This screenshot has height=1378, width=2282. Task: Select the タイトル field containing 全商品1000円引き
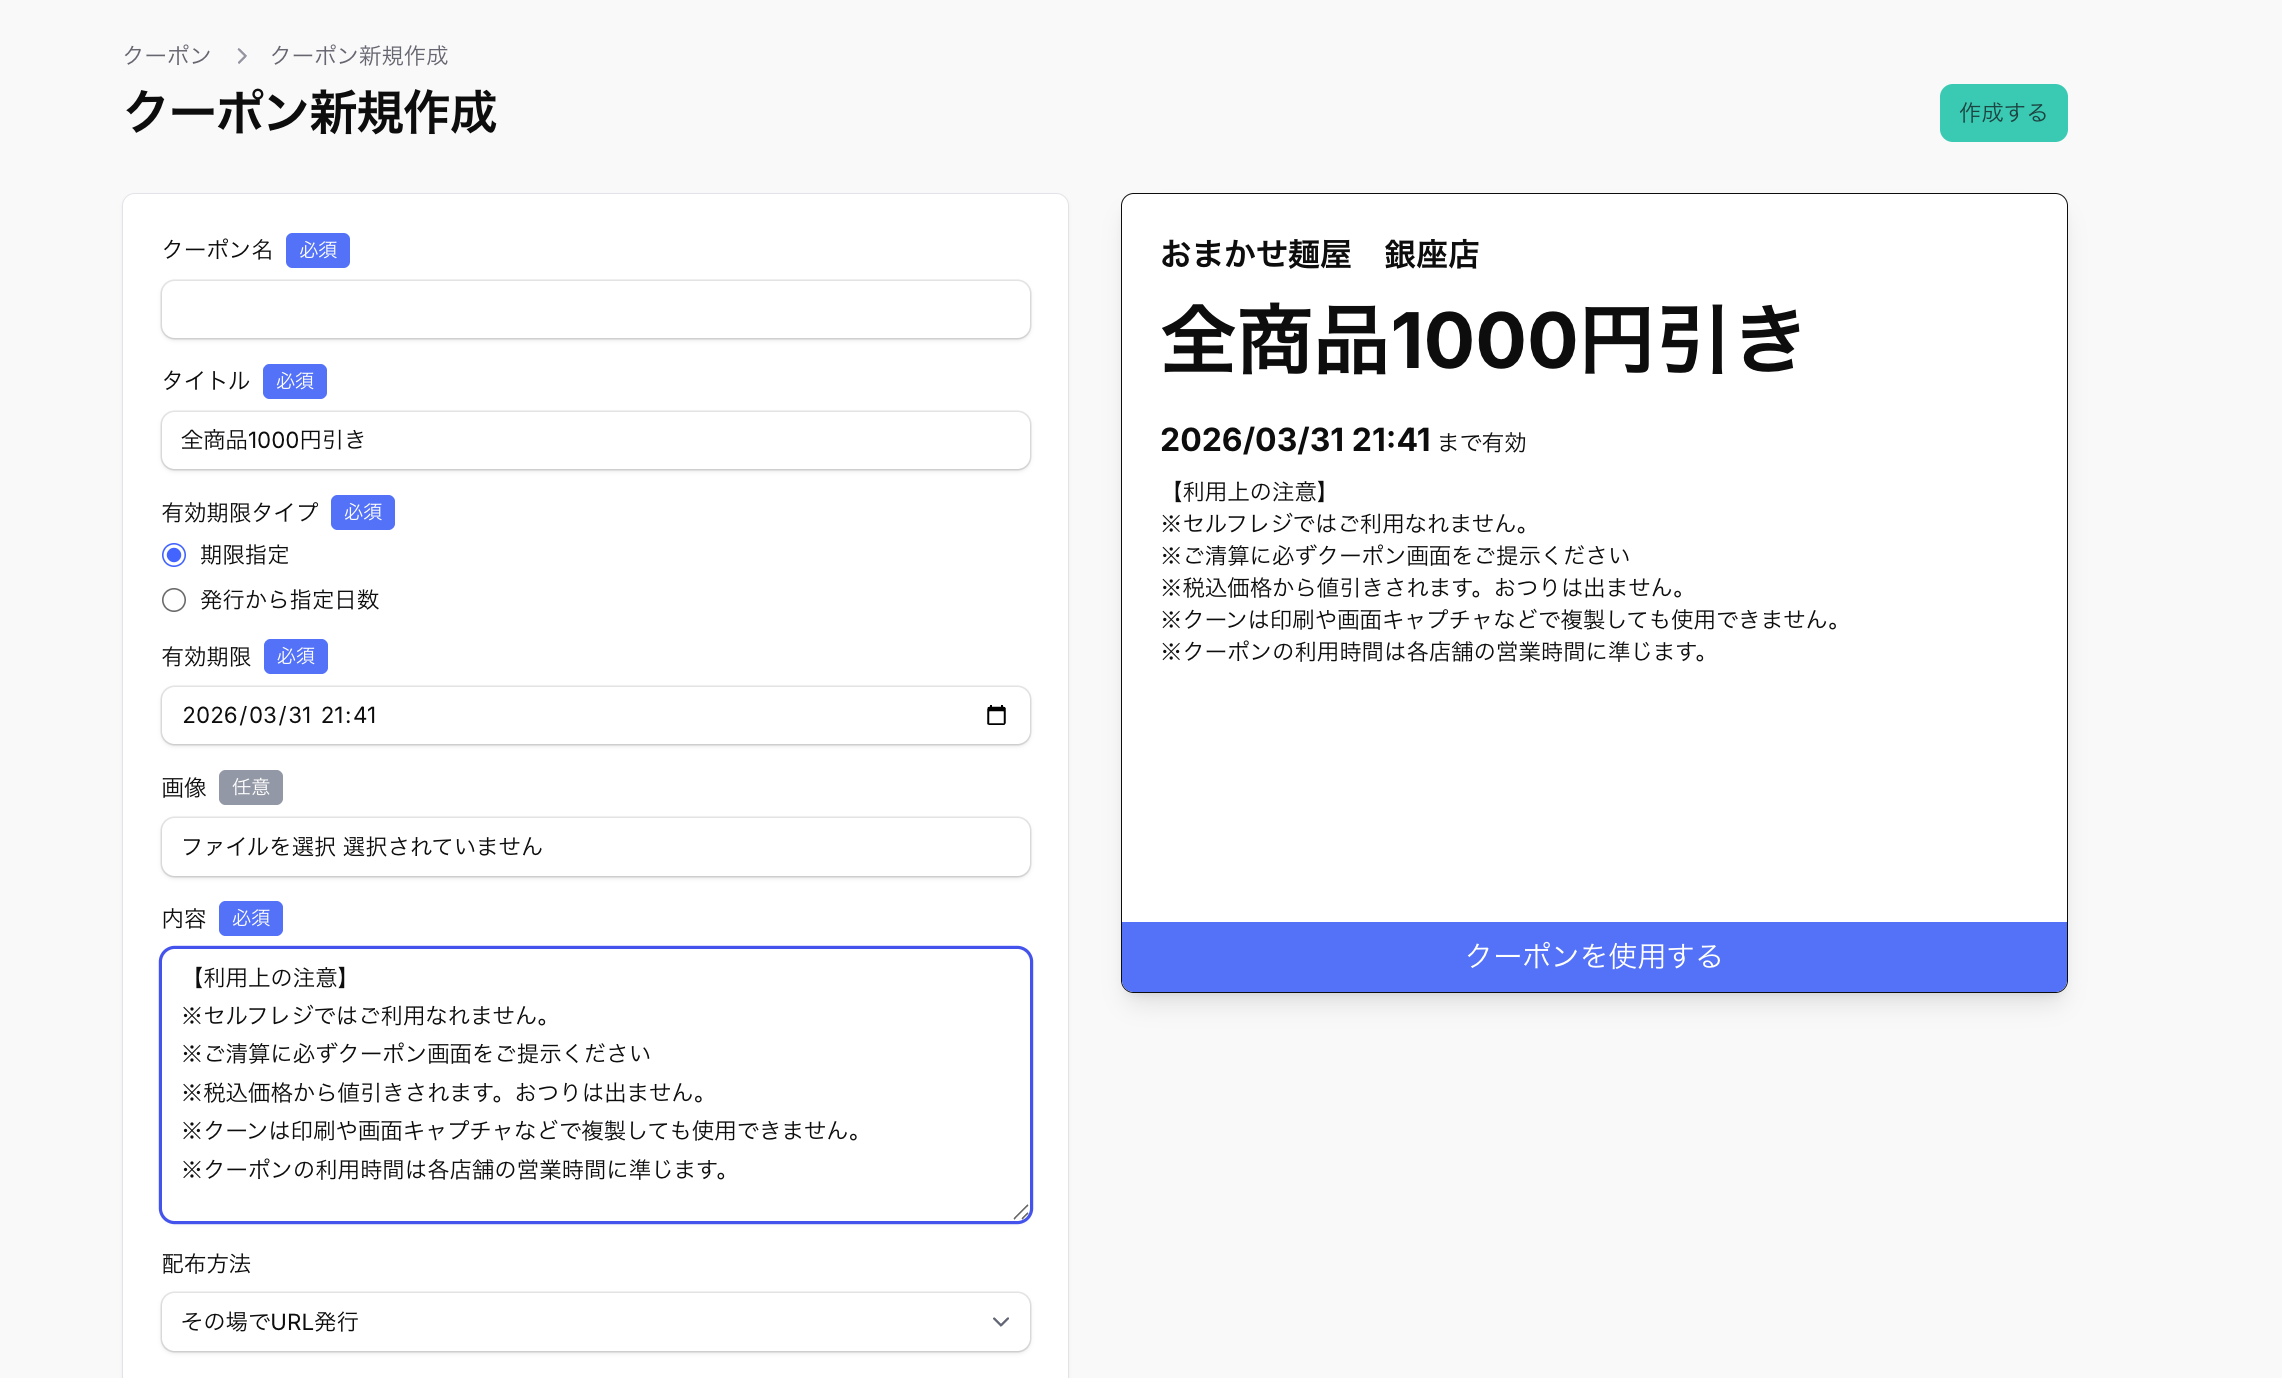pos(595,440)
